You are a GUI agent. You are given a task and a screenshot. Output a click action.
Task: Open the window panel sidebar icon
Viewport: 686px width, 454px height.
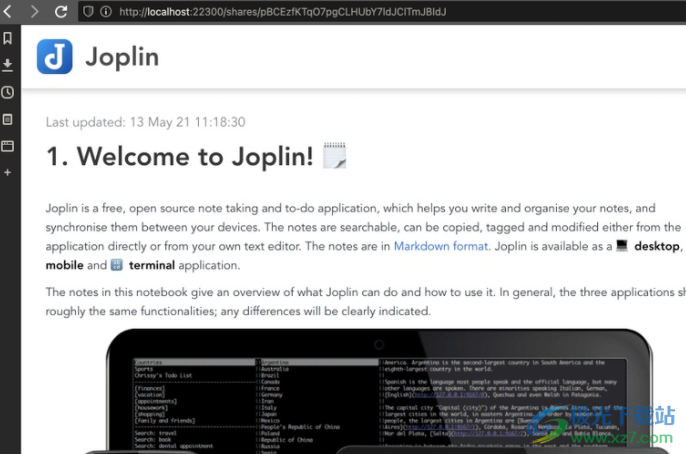pos(7,146)
